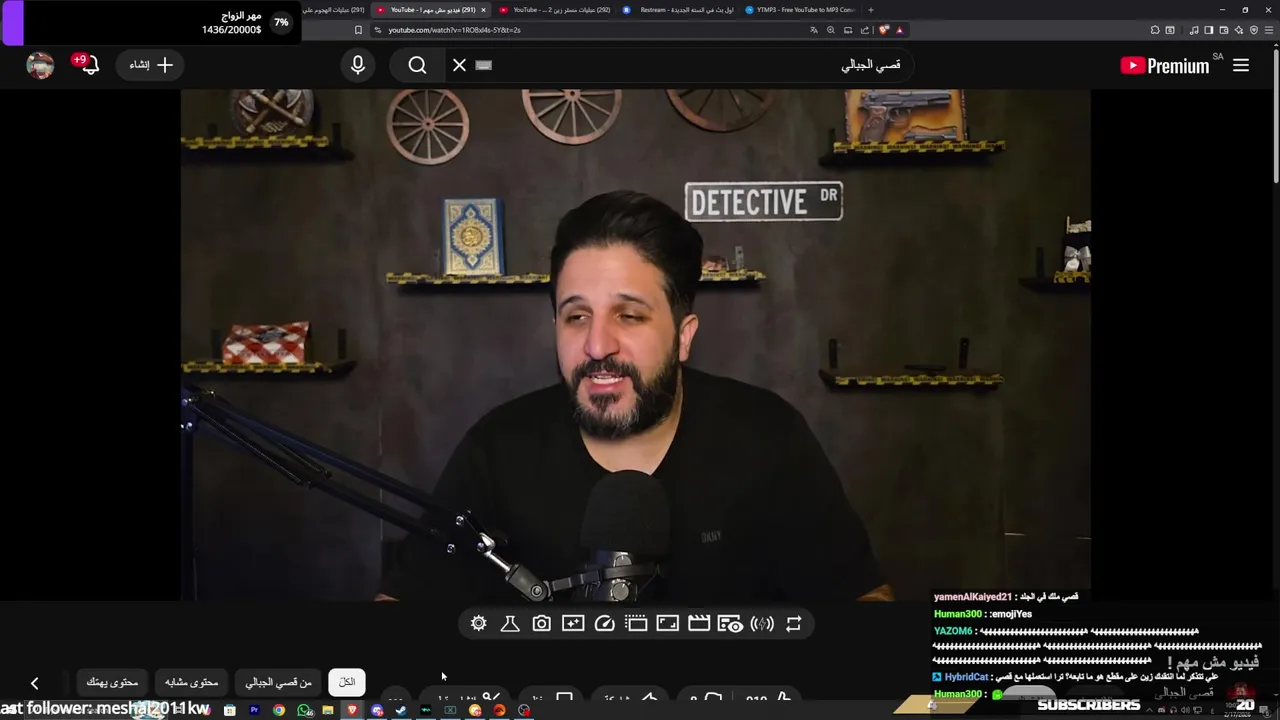This screenshot has height=720, width=1280.
Task: Open WhatsApp from the taskbar
Action: point(304,710)
